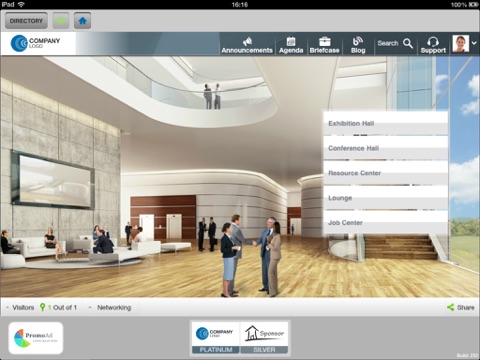Open the Blog feed icon
This screenshot has height=360, width=480.
[358, 41]
